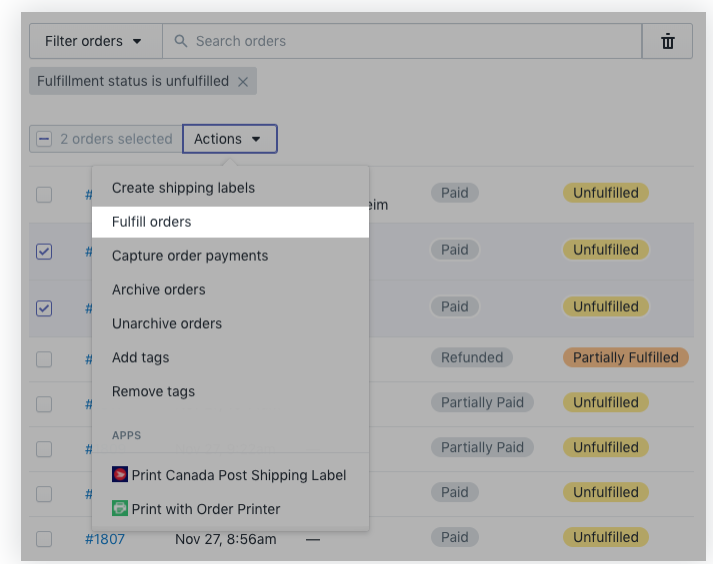Click the trash delete icon button
The width and height of the screenshot is (713, 564).
[667, 41]
